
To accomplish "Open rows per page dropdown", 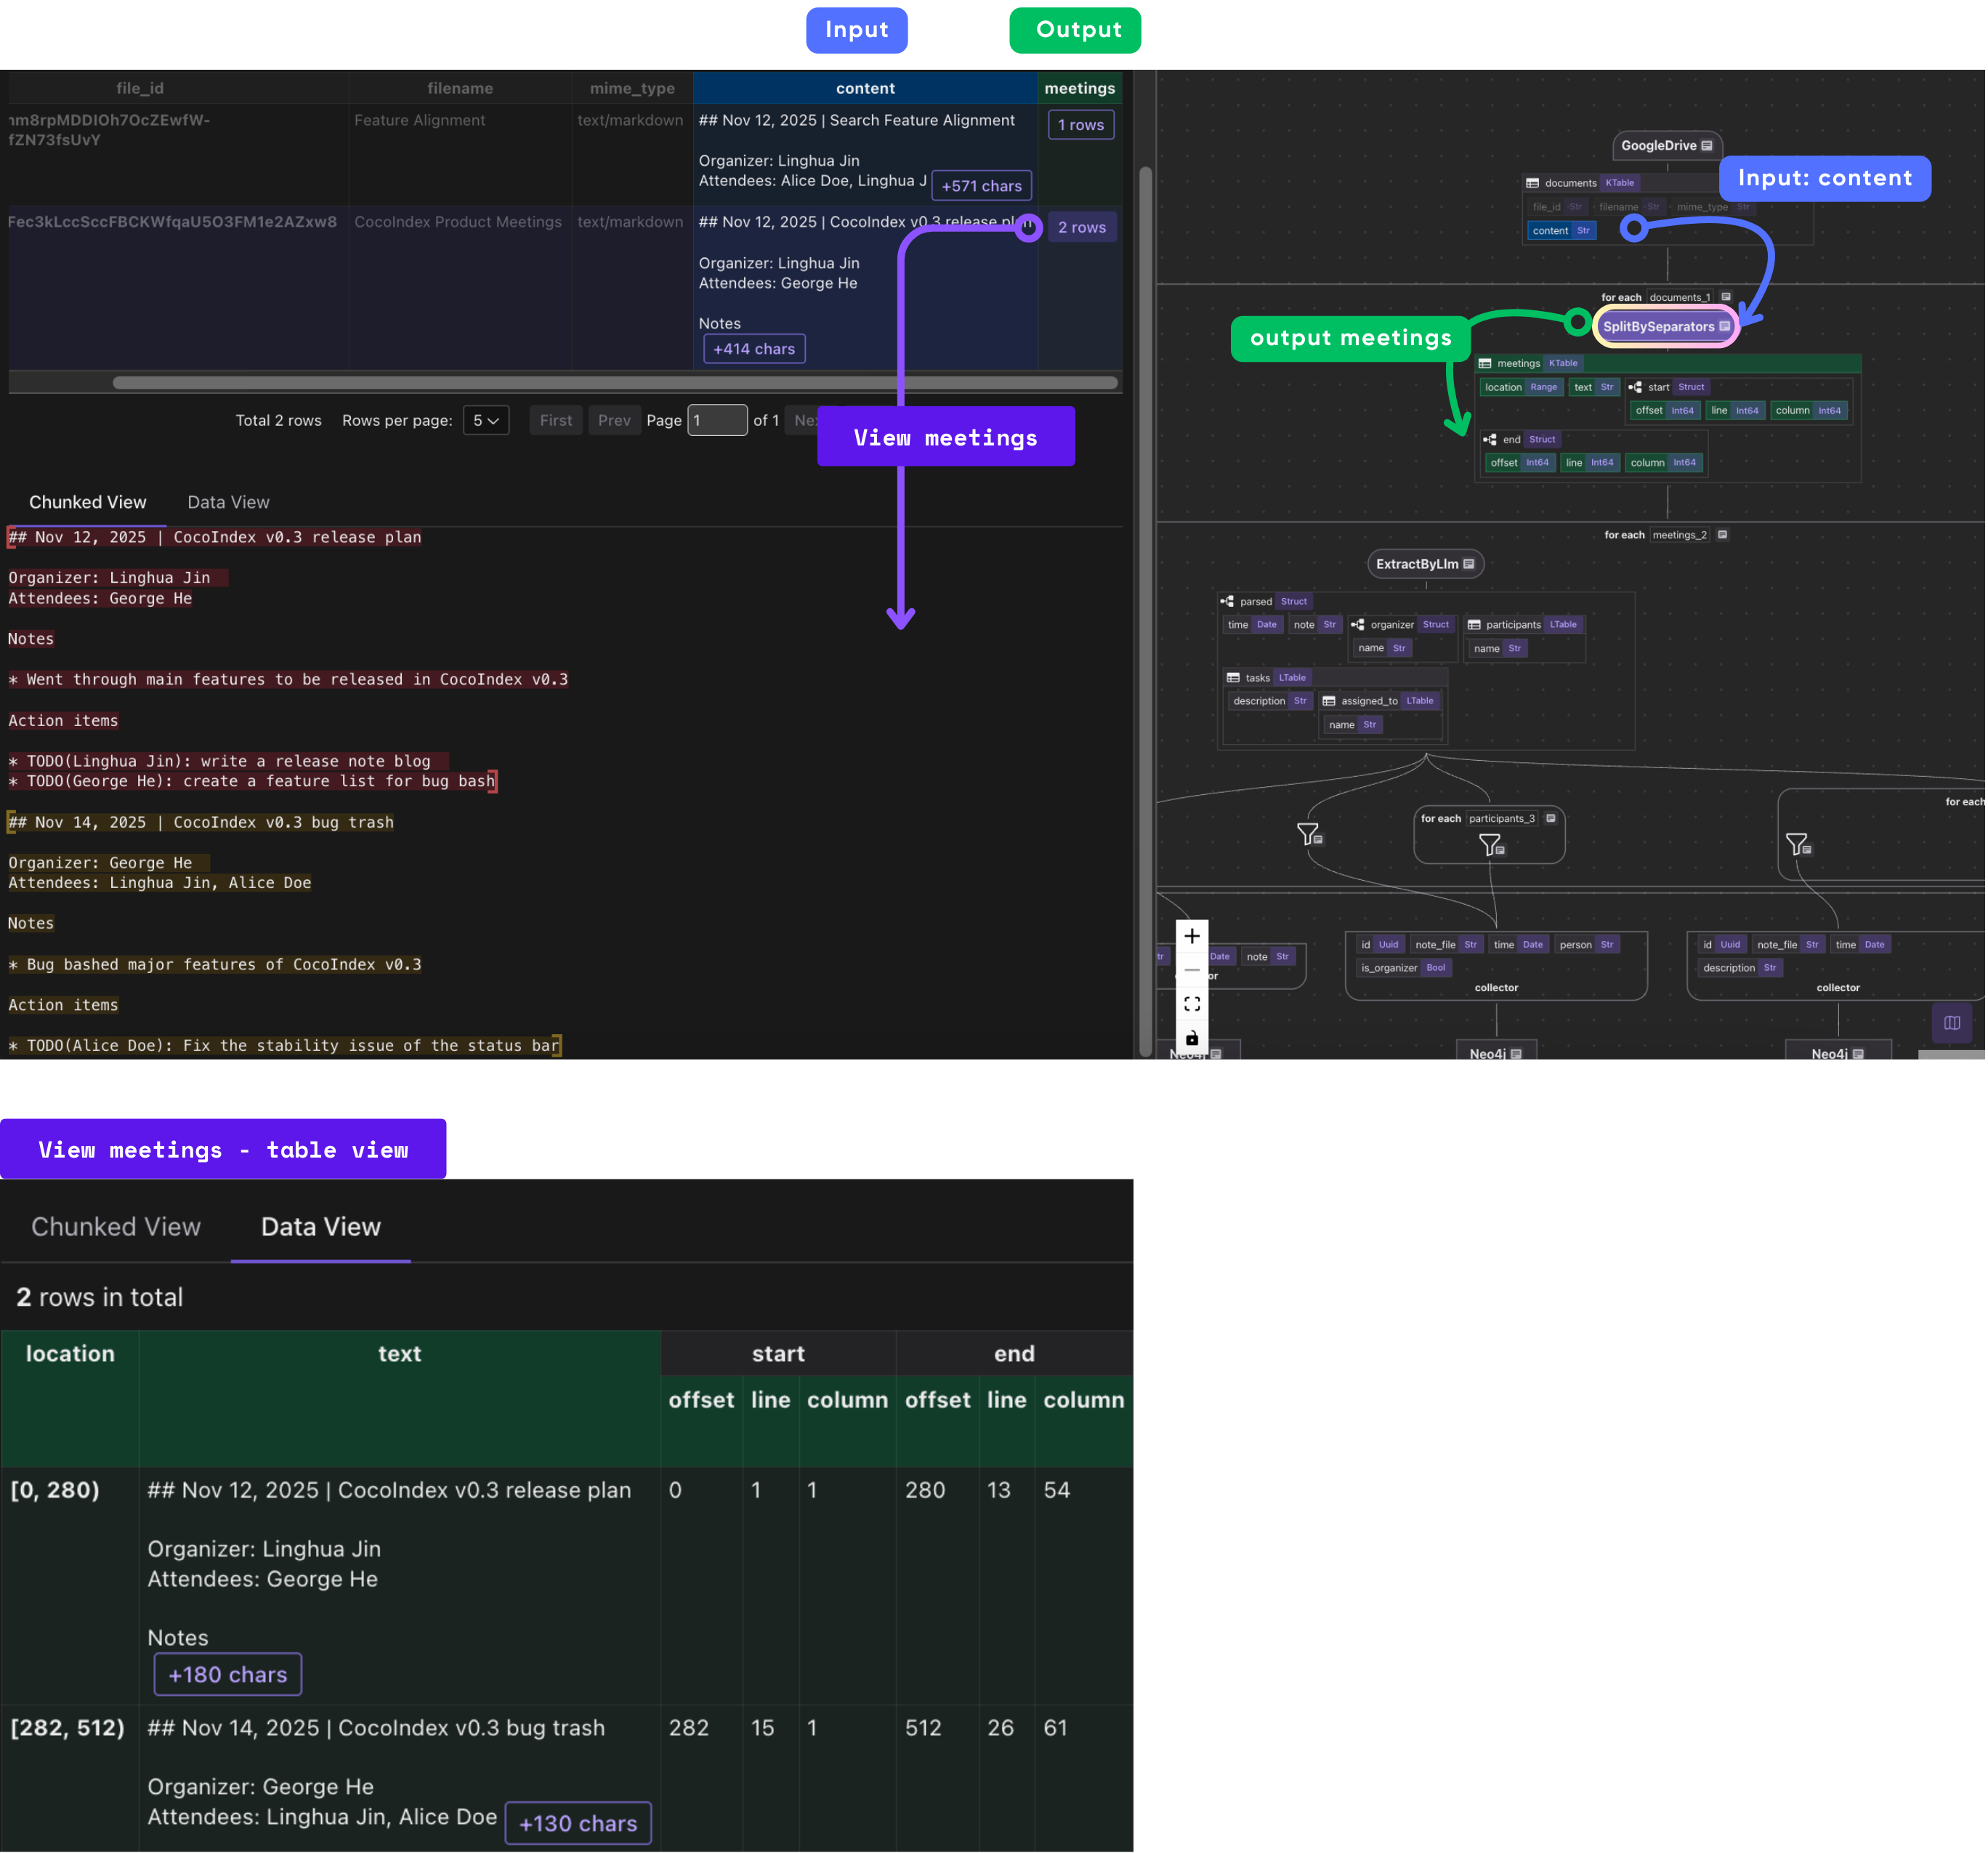I will click(486, 420).
